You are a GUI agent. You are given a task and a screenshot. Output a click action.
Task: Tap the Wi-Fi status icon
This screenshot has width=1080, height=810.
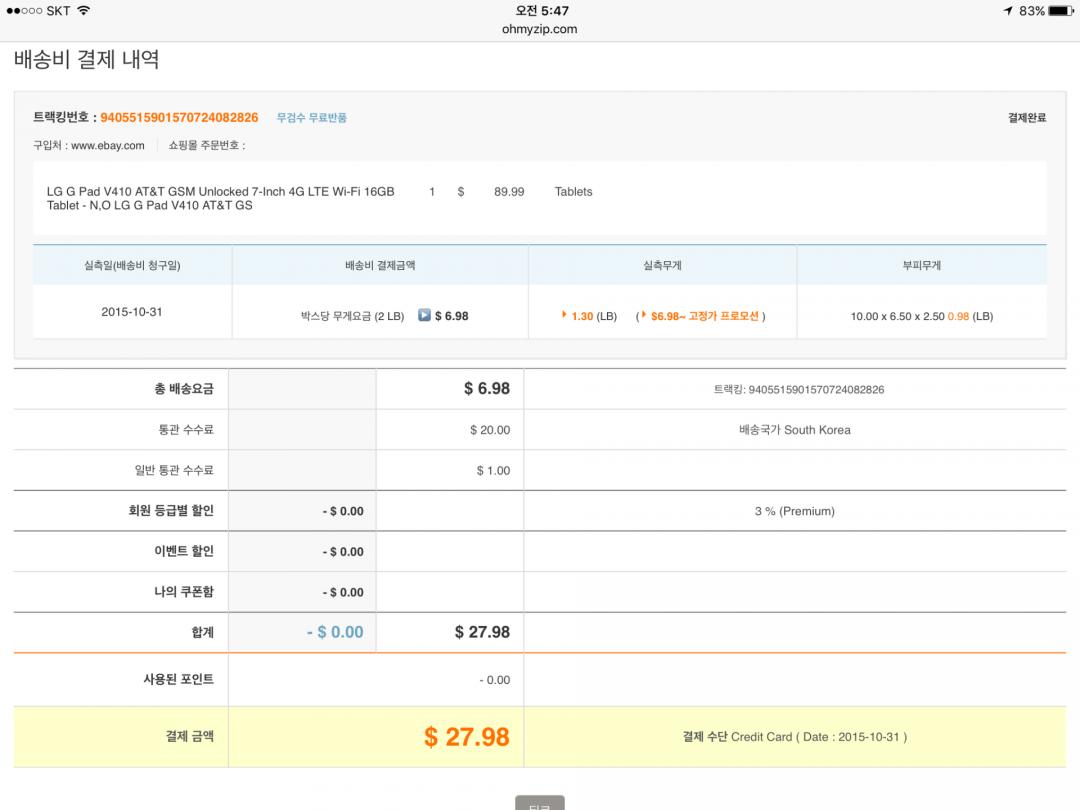(x=83, y=10)
